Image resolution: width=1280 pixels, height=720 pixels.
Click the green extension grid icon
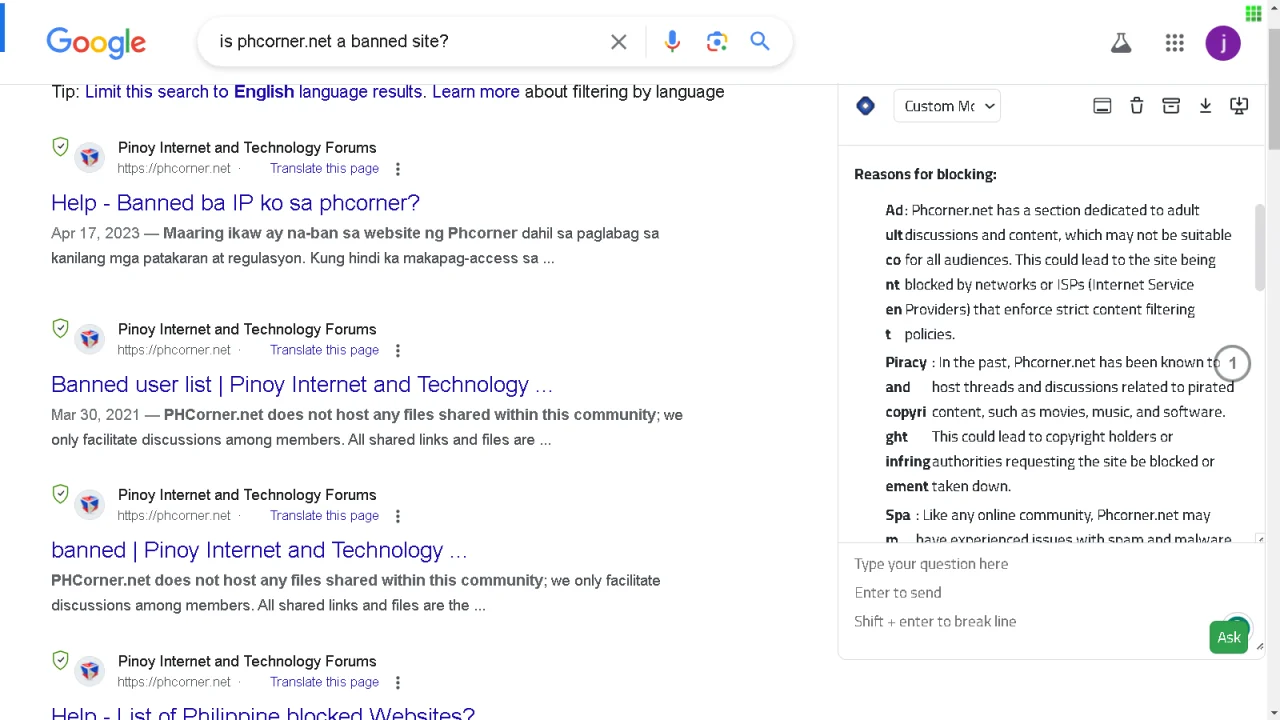1254,13
